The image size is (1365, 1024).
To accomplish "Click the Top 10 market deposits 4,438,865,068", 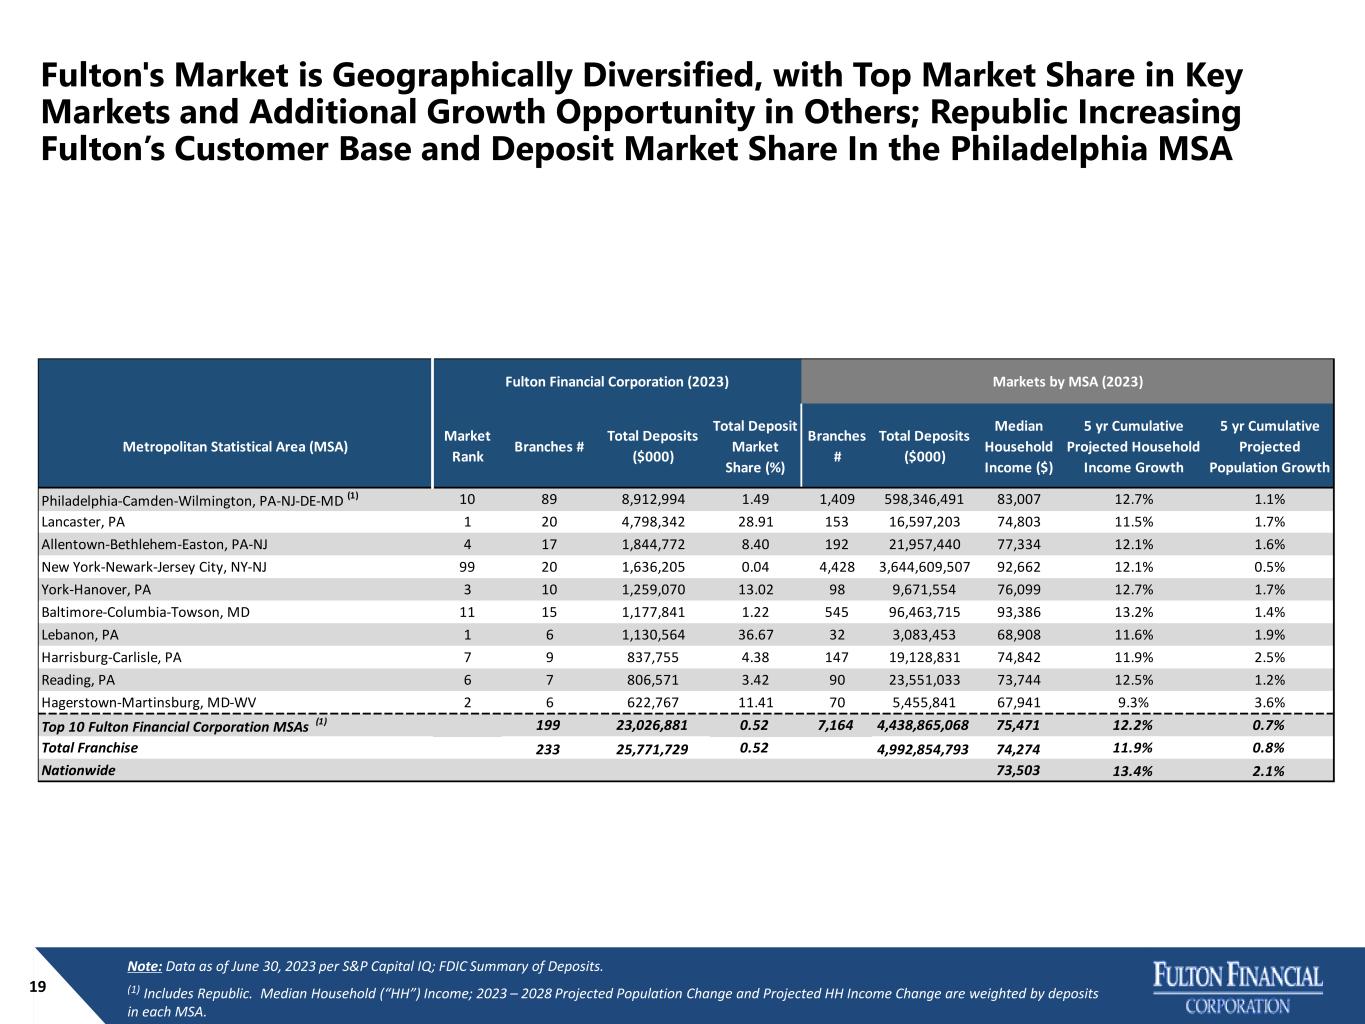I will point(923,725).
